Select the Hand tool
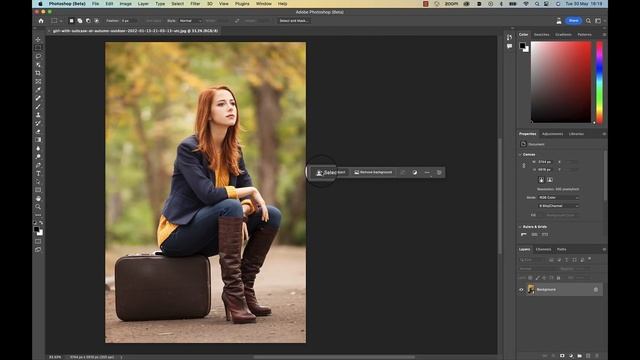 38,198
